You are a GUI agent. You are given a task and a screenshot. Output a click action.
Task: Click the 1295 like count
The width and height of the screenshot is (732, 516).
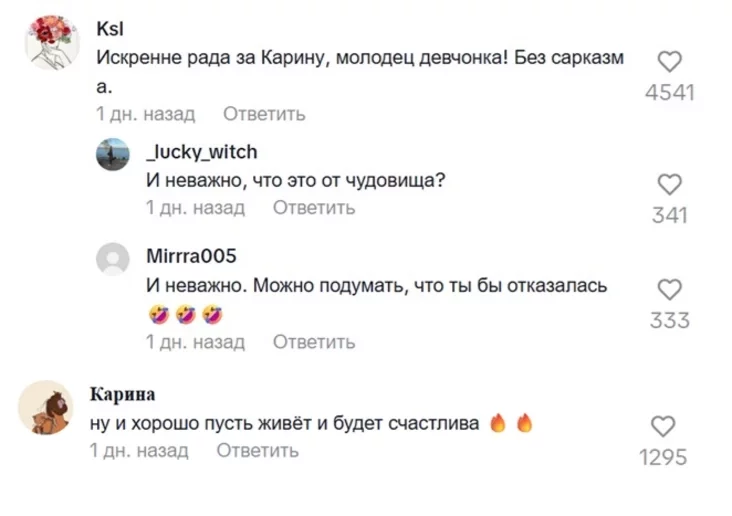click(x=663, y=457)
